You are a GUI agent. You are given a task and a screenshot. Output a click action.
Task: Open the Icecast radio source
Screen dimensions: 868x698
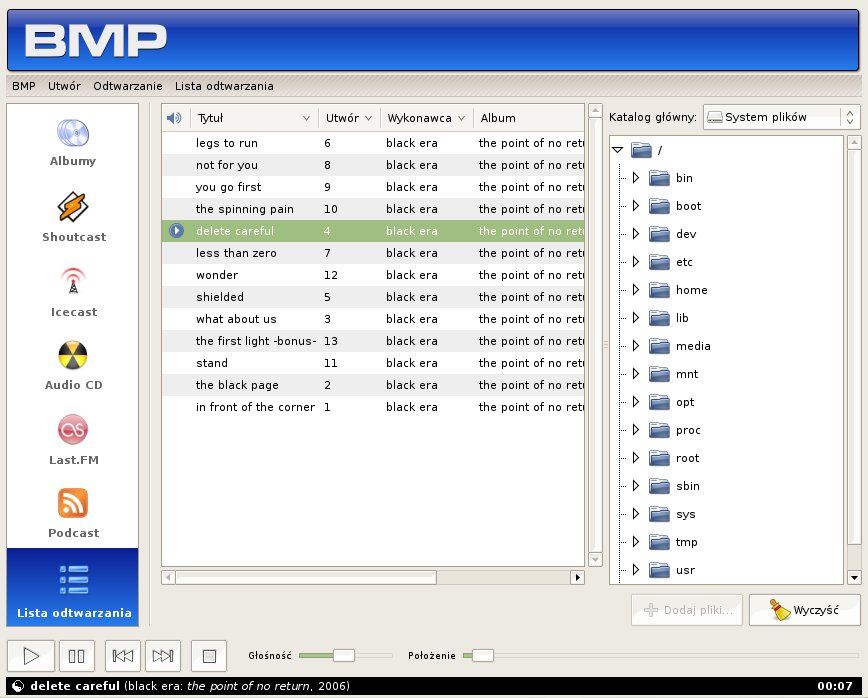(x=74, y=293)
